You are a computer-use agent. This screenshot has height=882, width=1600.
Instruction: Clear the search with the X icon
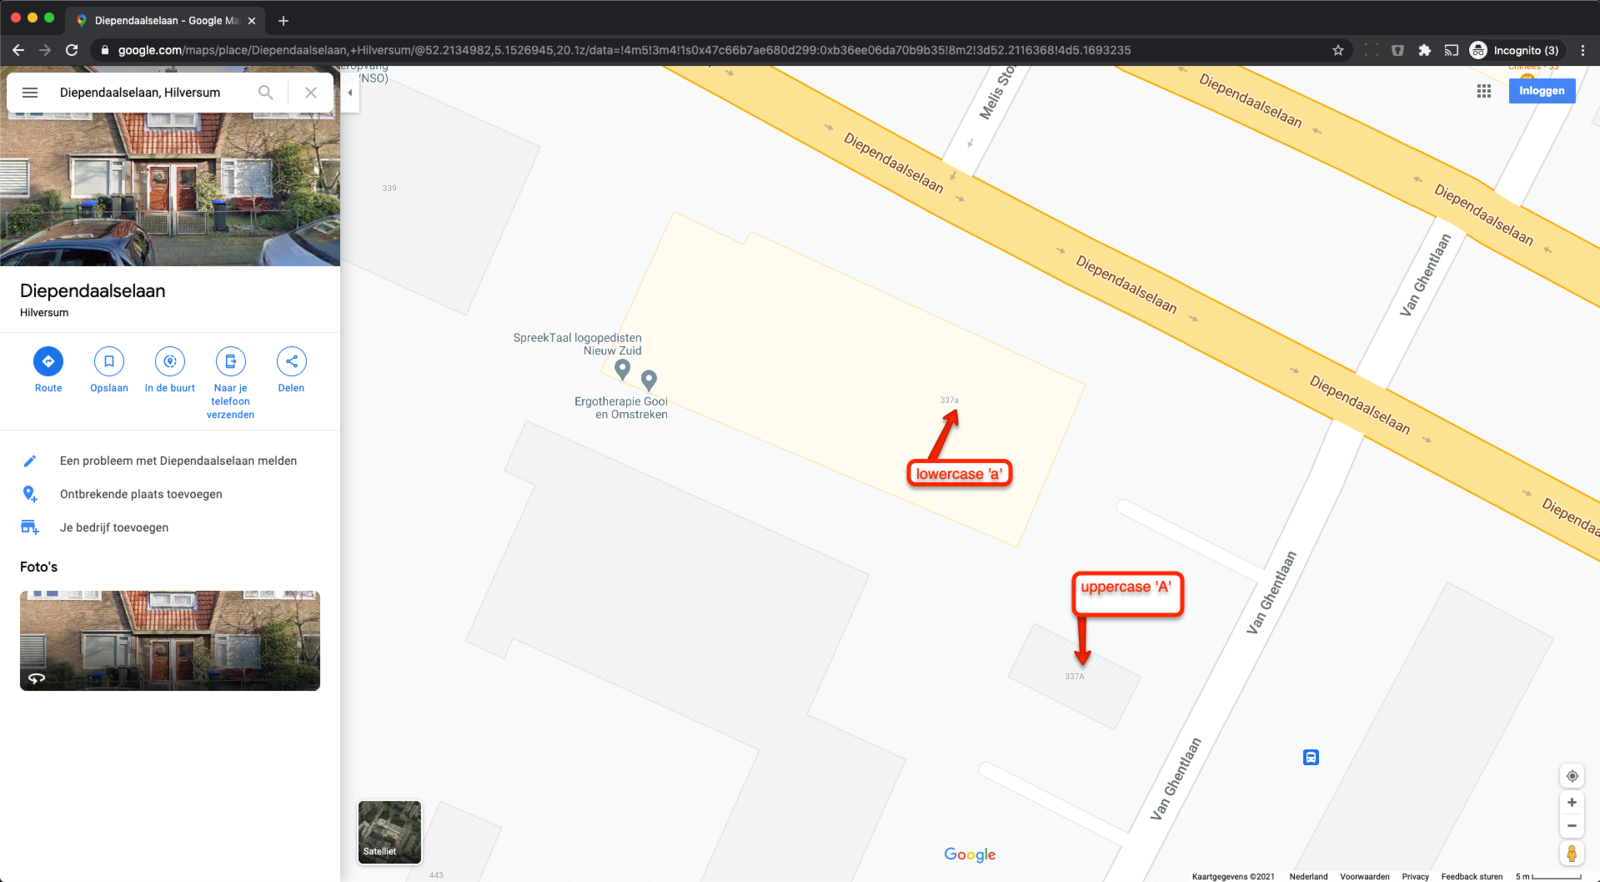pos(311,92)
